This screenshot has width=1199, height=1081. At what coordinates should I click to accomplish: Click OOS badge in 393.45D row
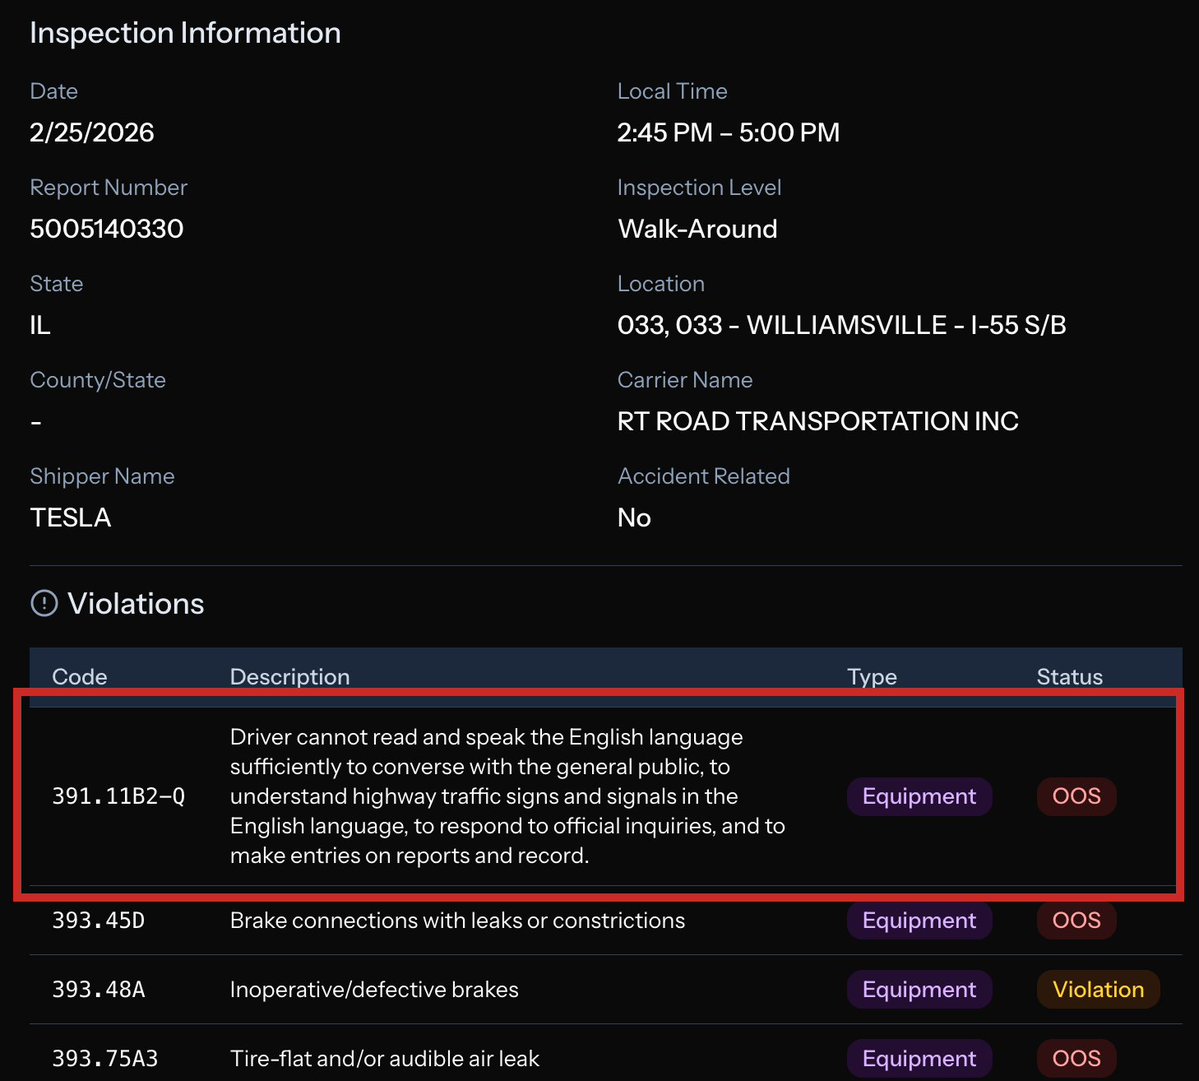[1076, 920]
